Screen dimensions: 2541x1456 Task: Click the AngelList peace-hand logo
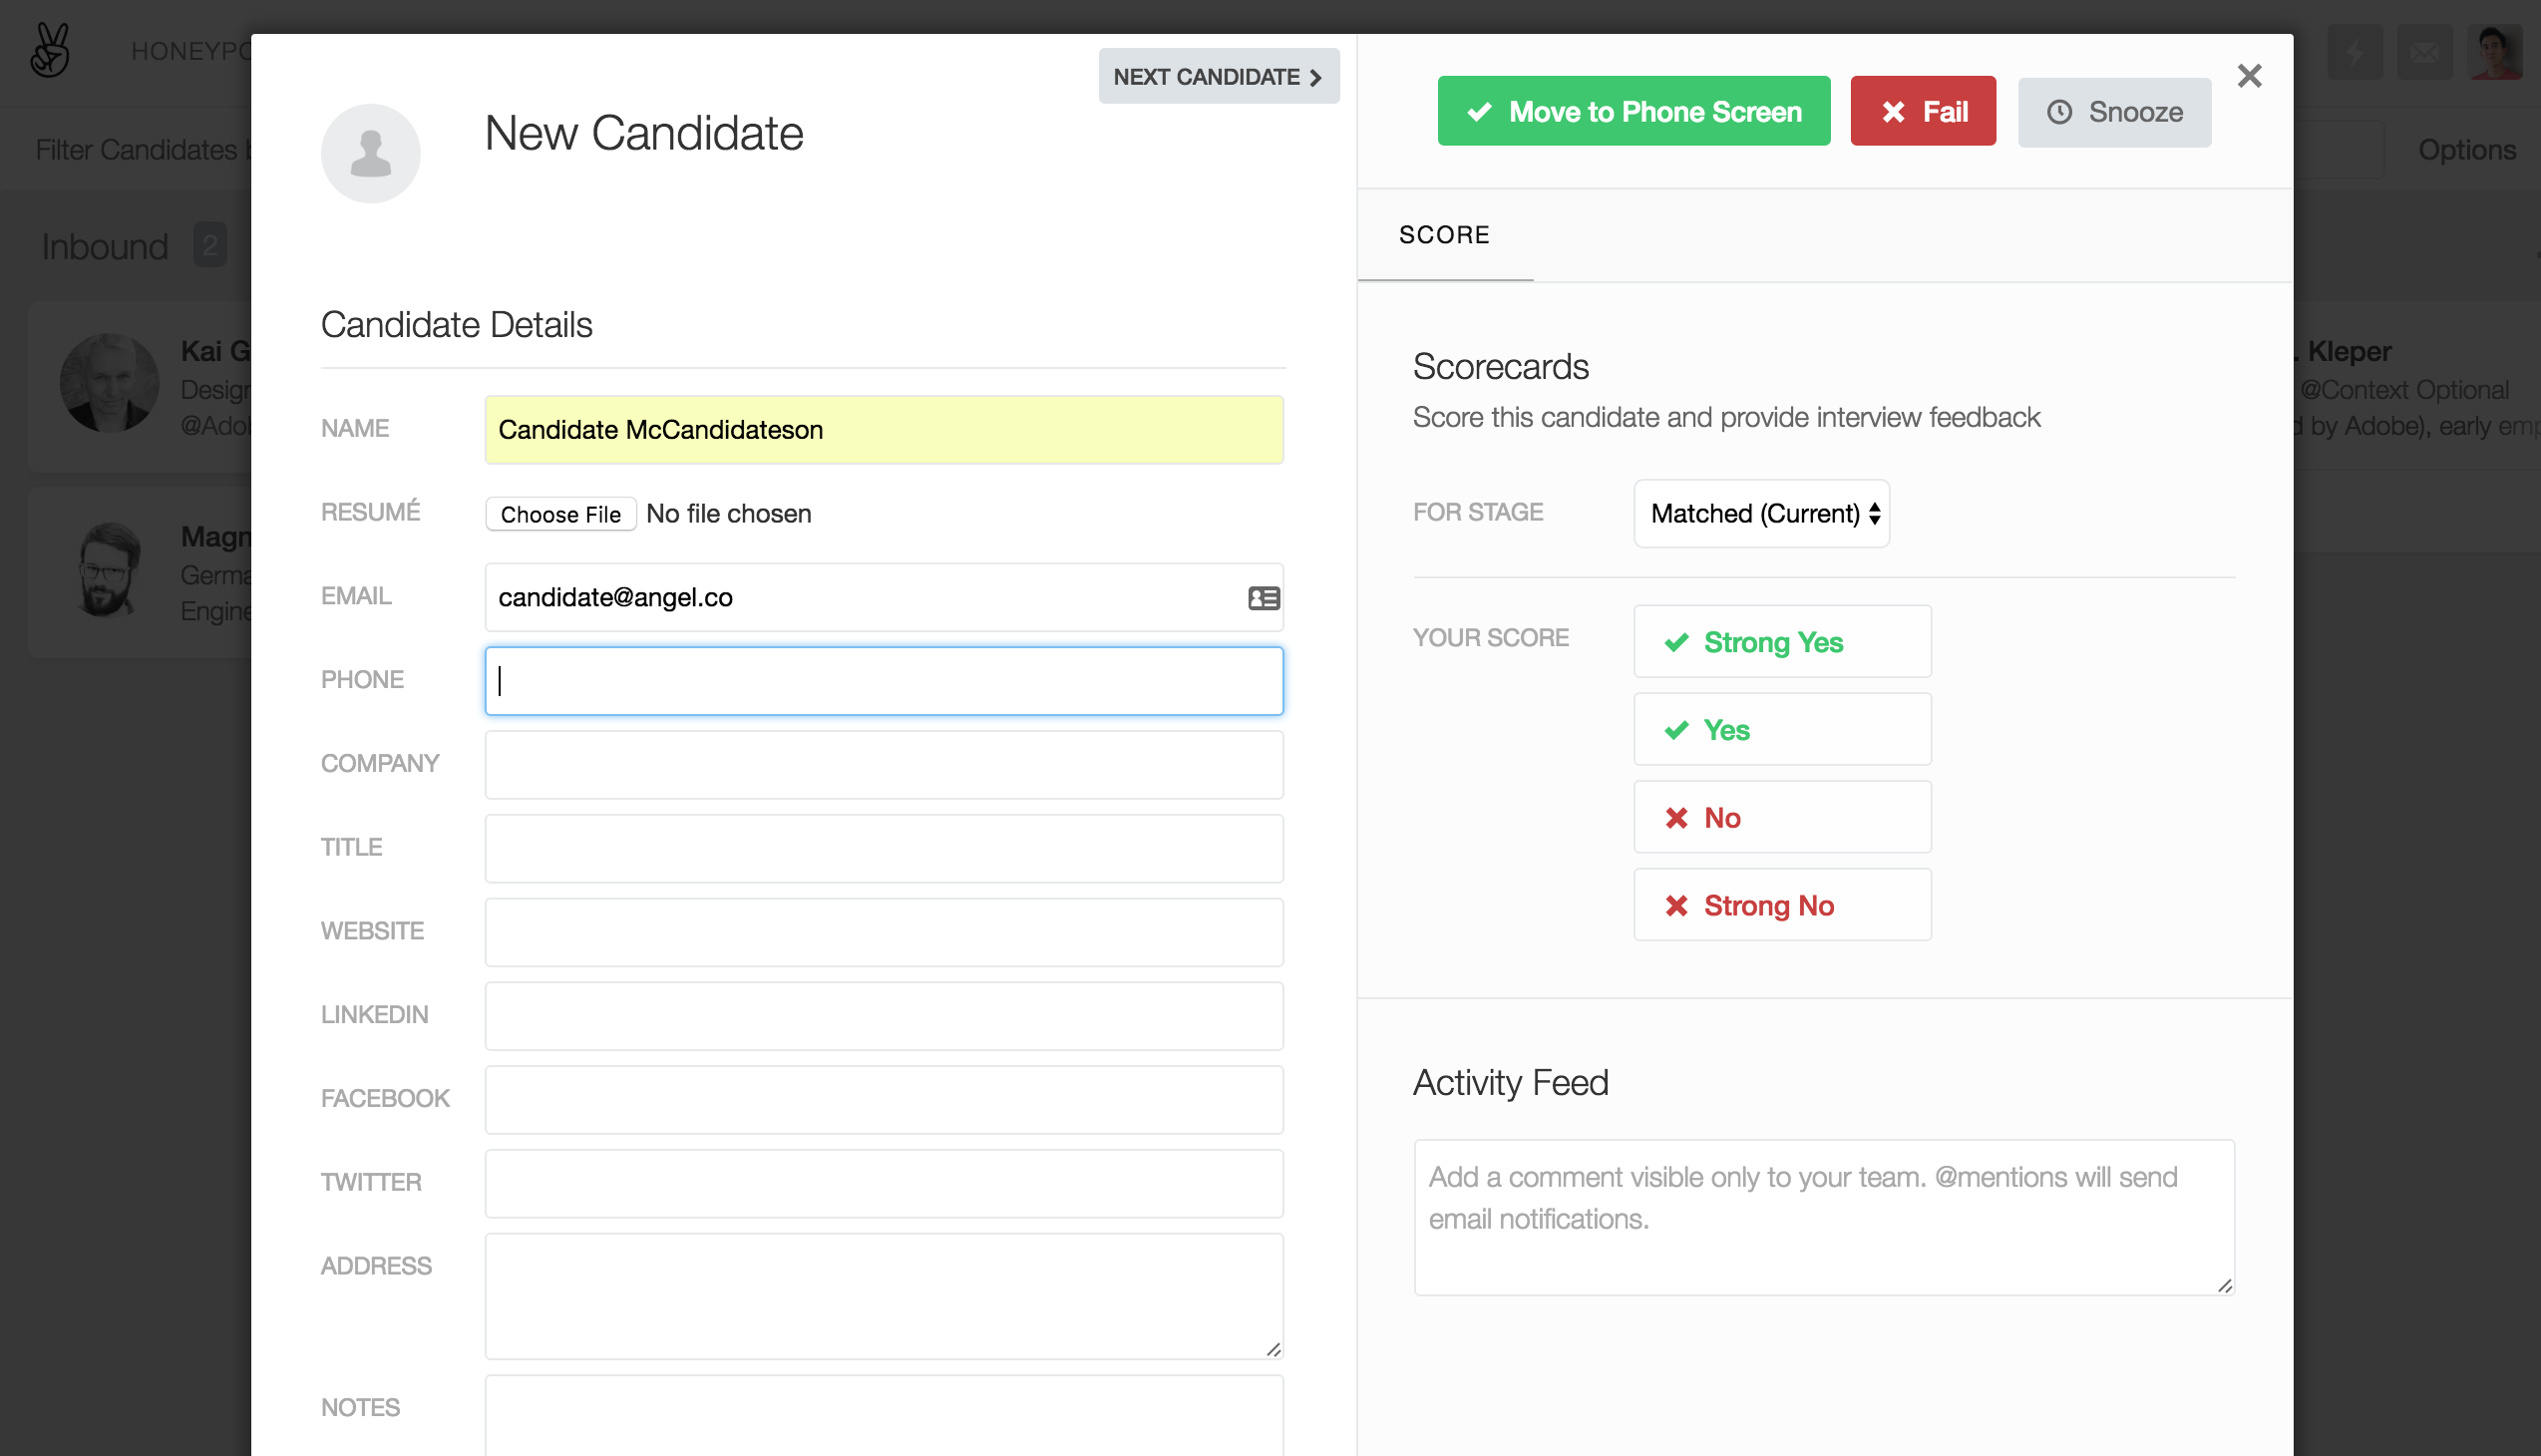49,50
